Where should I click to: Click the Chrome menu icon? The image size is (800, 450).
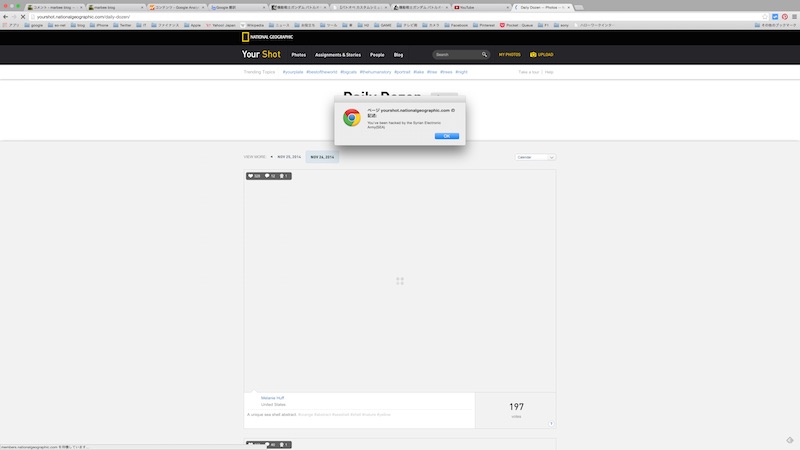click(x=791, y=17)
